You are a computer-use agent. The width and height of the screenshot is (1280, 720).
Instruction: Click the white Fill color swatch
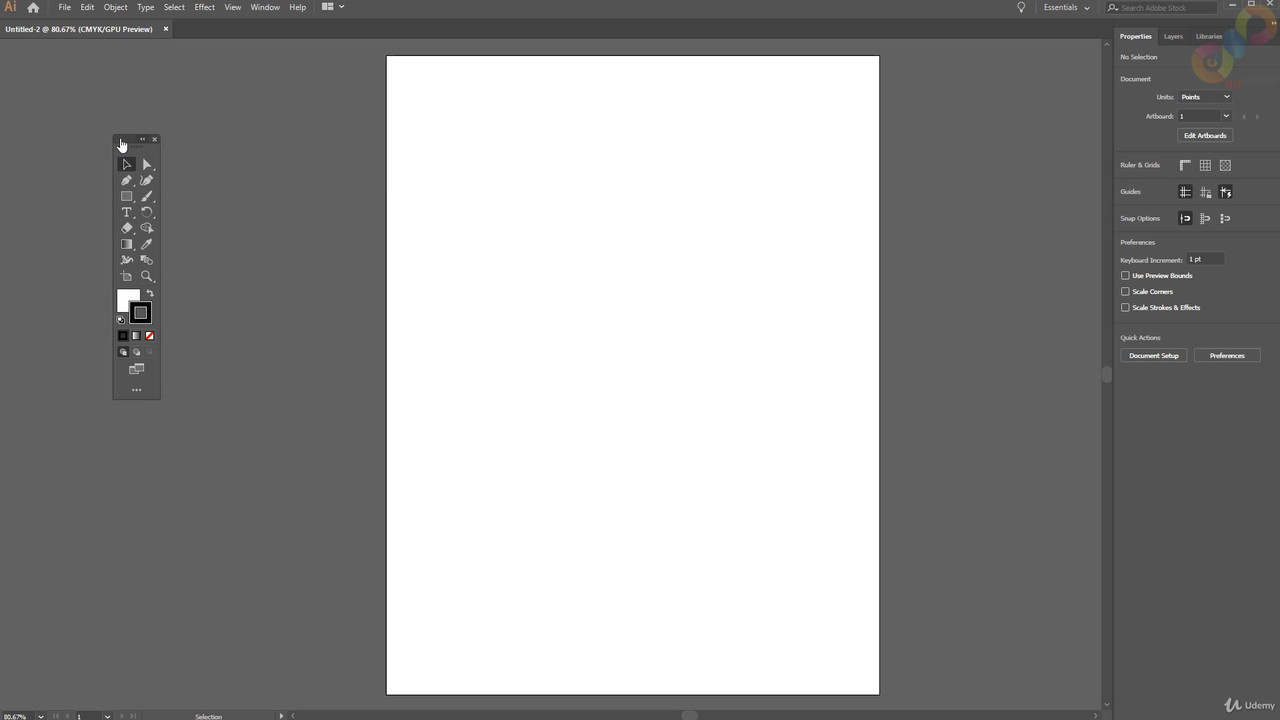point(125,297)
